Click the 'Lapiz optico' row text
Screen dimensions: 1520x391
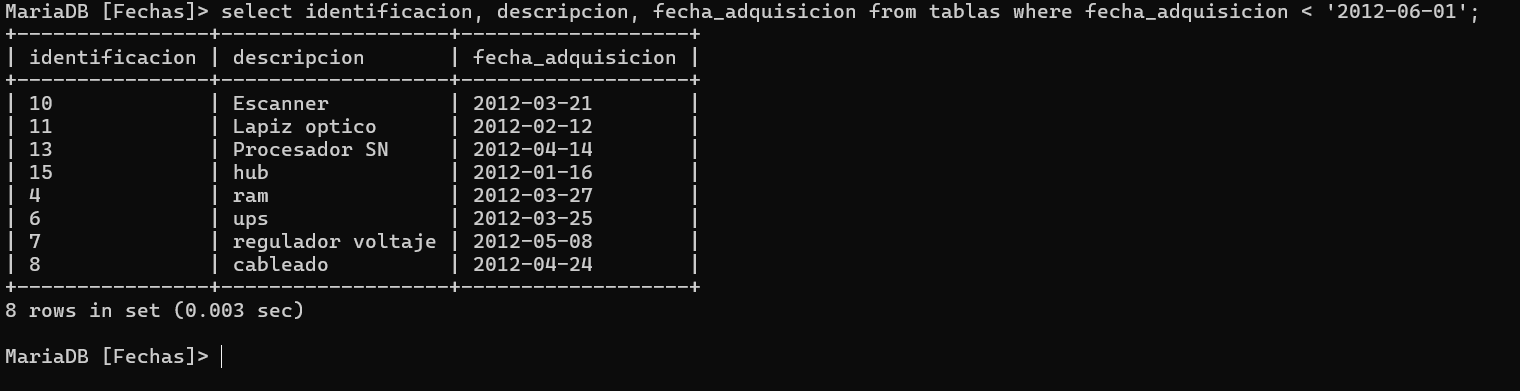click(305, 126)
